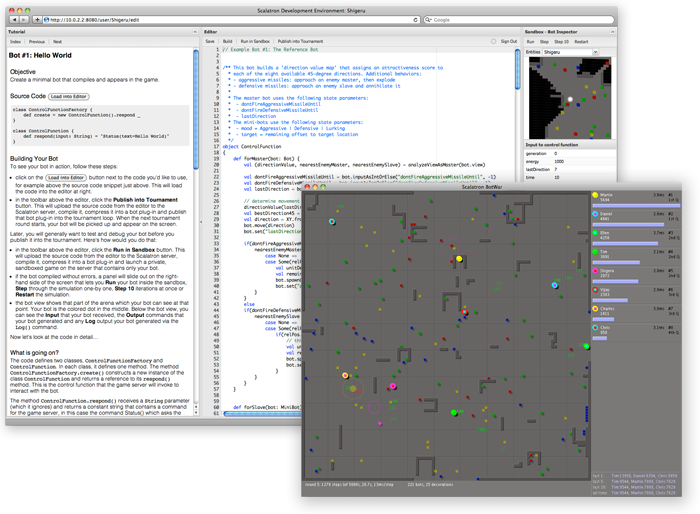Image resolution: width=700 pixels, height=514 pixels.
Task: Click the 'Objective' heading in tutorial
Action: pyautogui.click(x=23, y=71)
